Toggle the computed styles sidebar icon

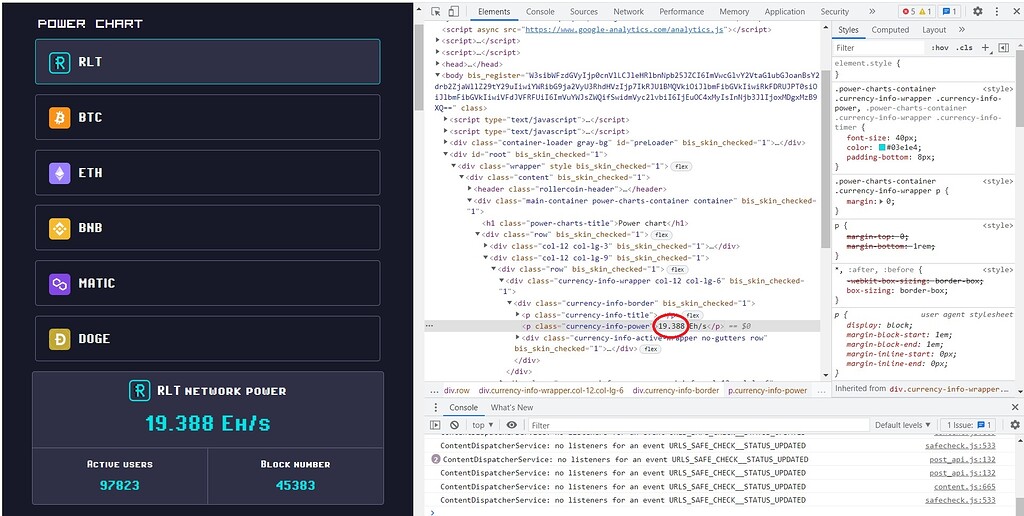pos(1001,47)
